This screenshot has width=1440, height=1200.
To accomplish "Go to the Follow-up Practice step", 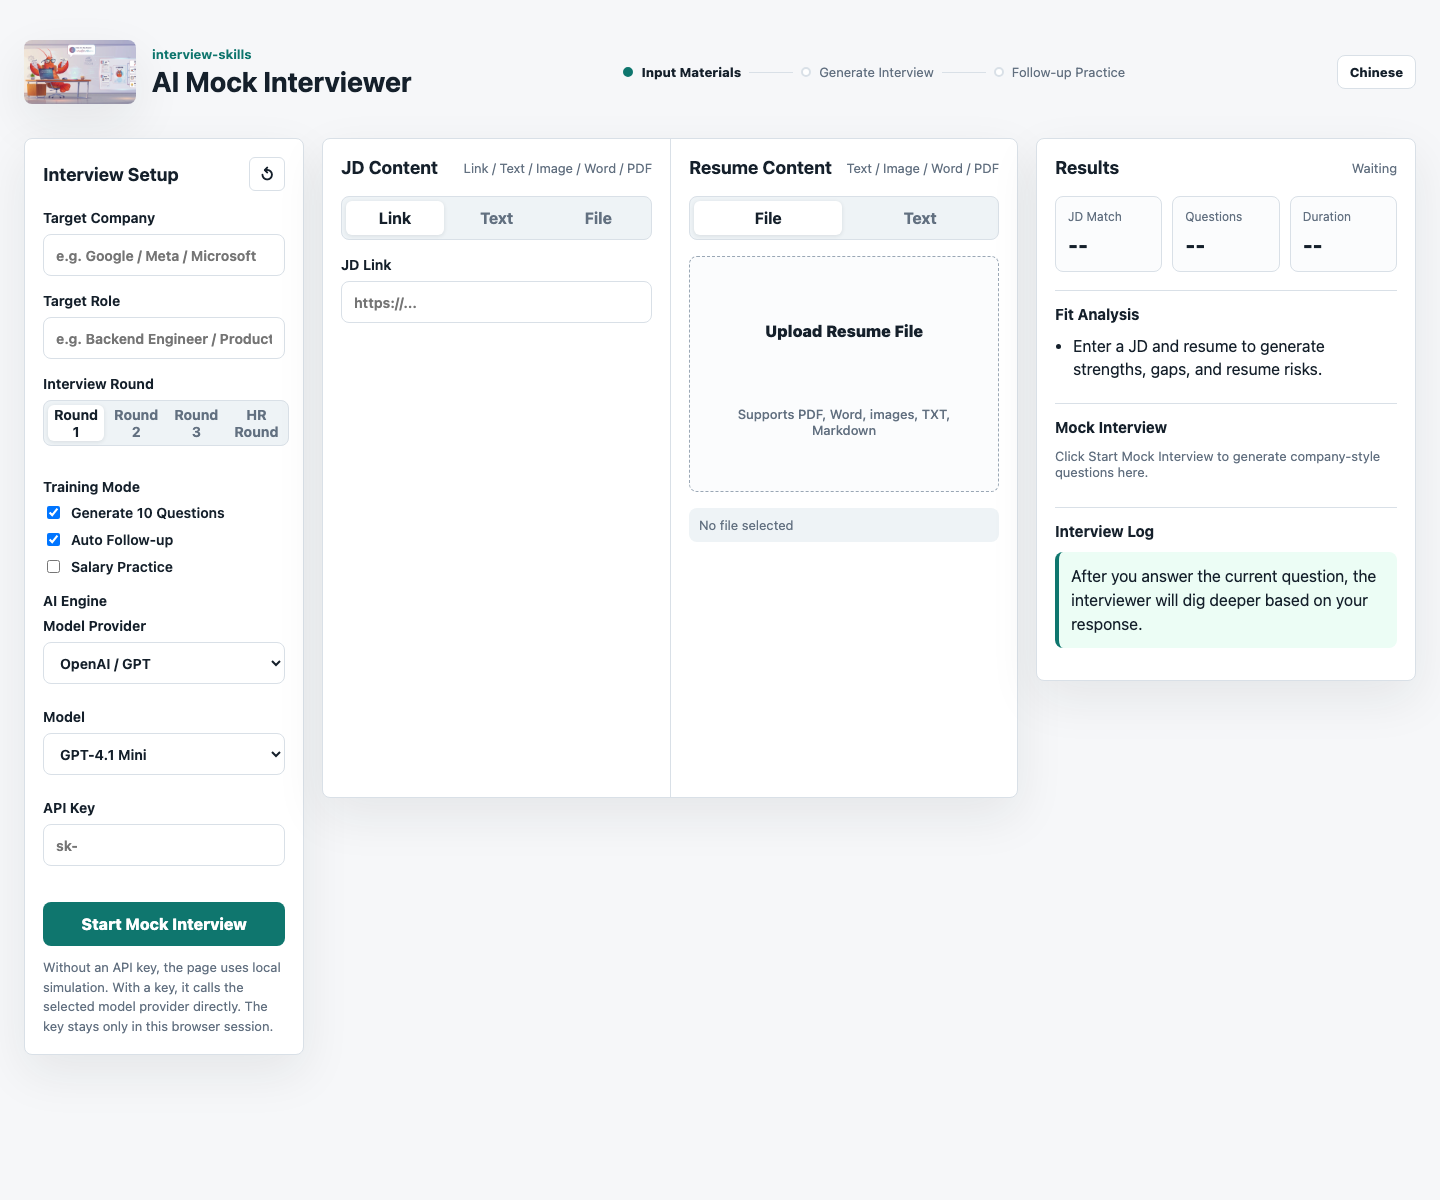I will (1059, 72).
